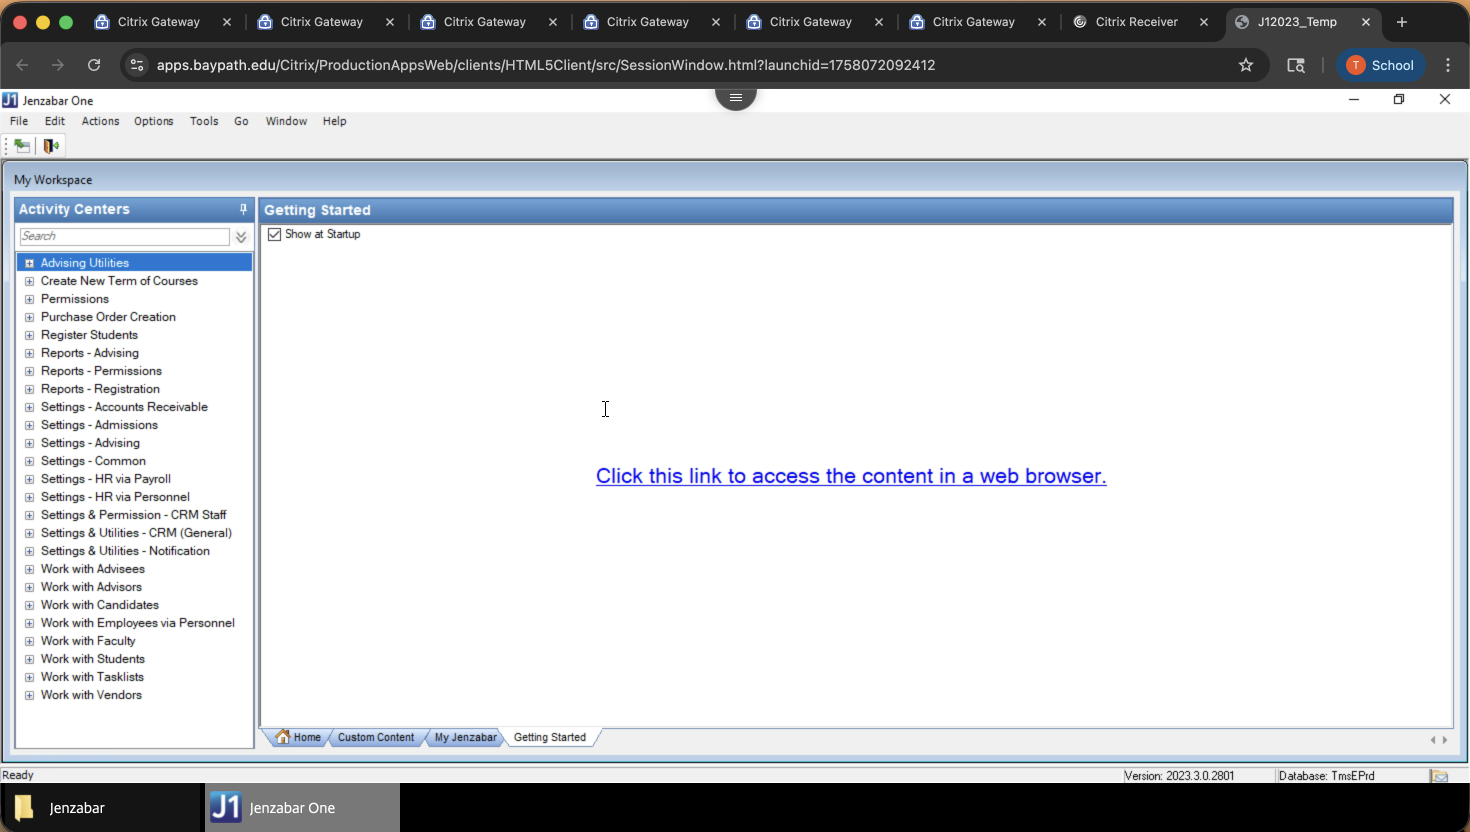Pin the Activity Centers panel

pos(243,209)
